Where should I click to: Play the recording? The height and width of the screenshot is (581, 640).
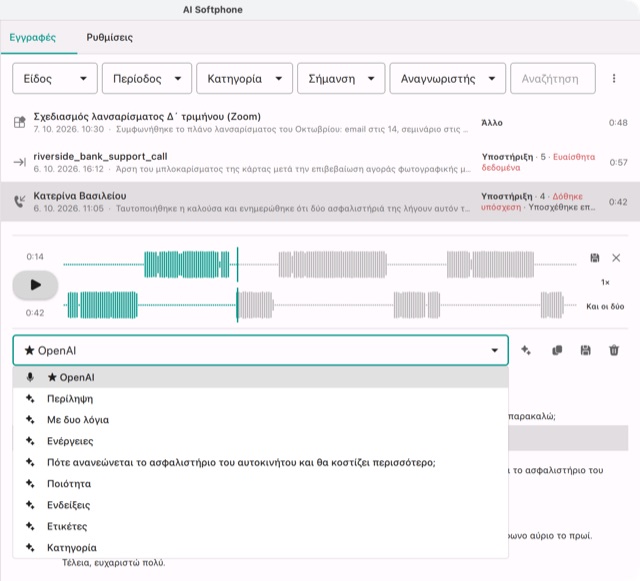(36, 285)
